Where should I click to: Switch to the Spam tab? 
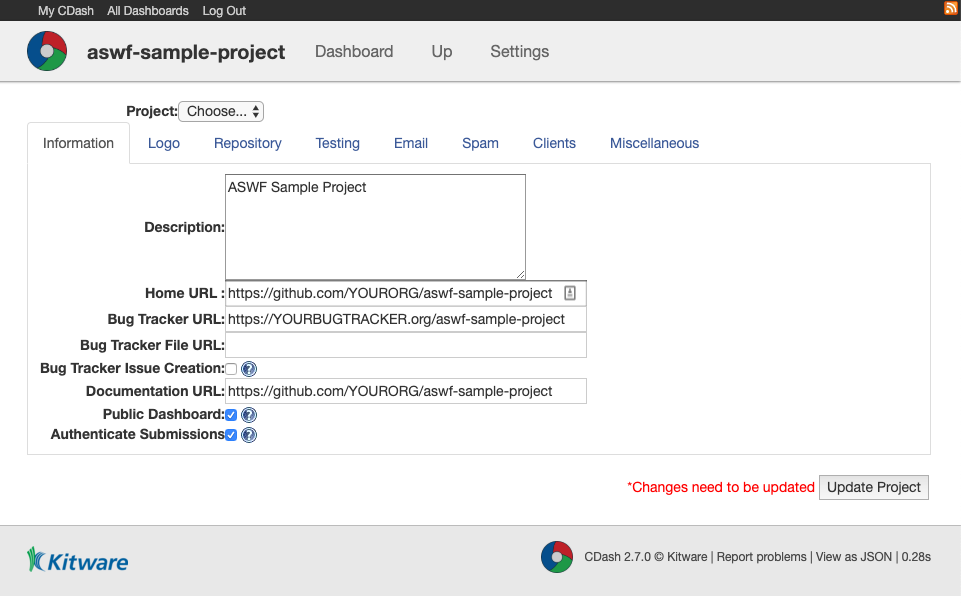pyautogui.click(x=480, y=143)
